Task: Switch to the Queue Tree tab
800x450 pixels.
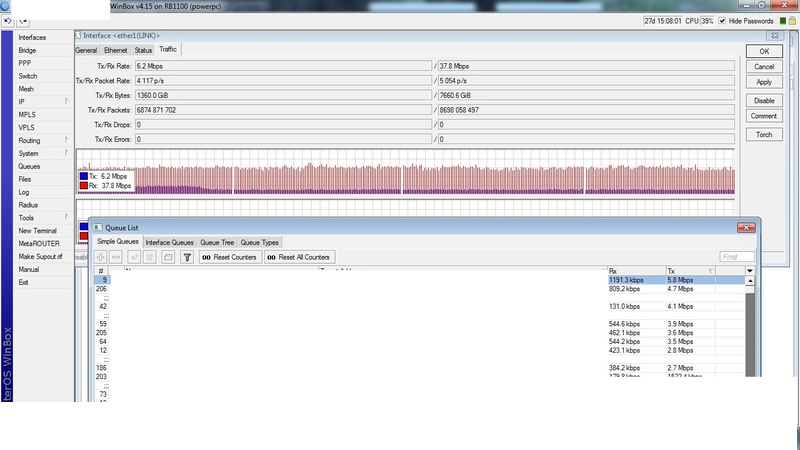Action: (x=217, y=242)
